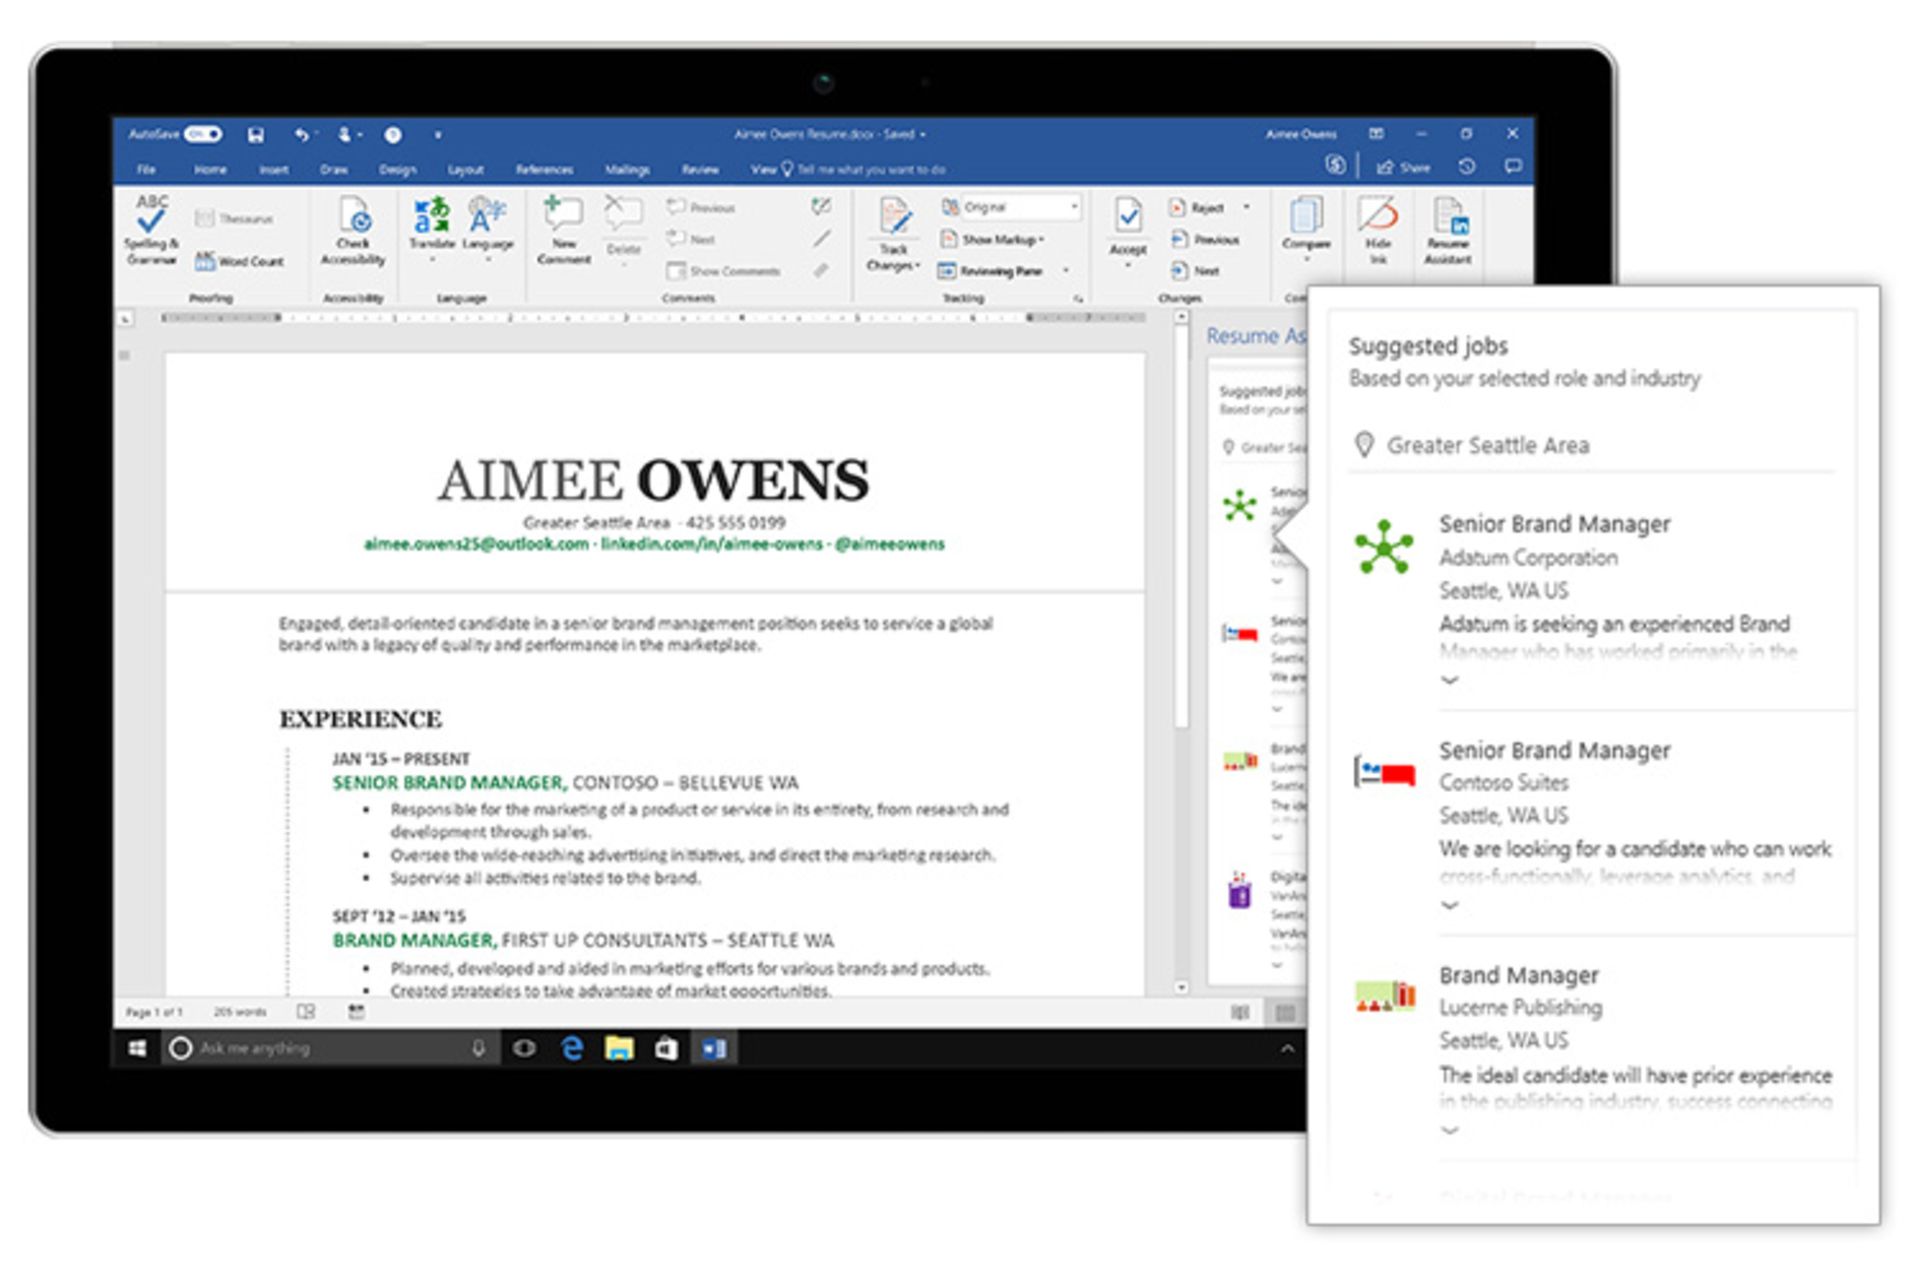Viewport: 1920px width, 1280px height.
Task: Expand Lucerne Publishing job description
Action: coord(1449,1130)
